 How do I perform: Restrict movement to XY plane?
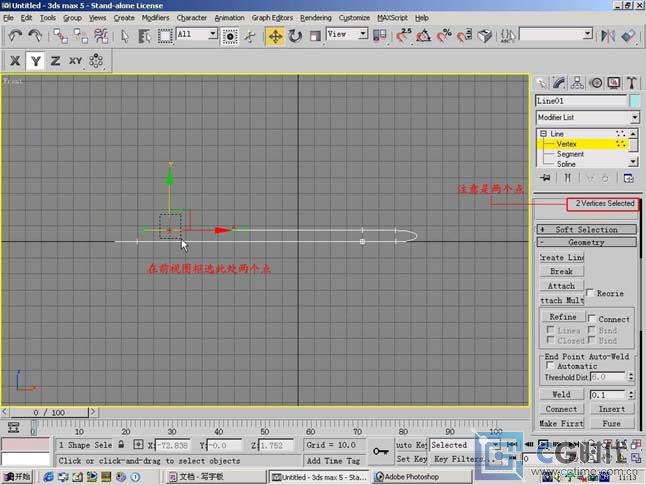pos(75,61)
